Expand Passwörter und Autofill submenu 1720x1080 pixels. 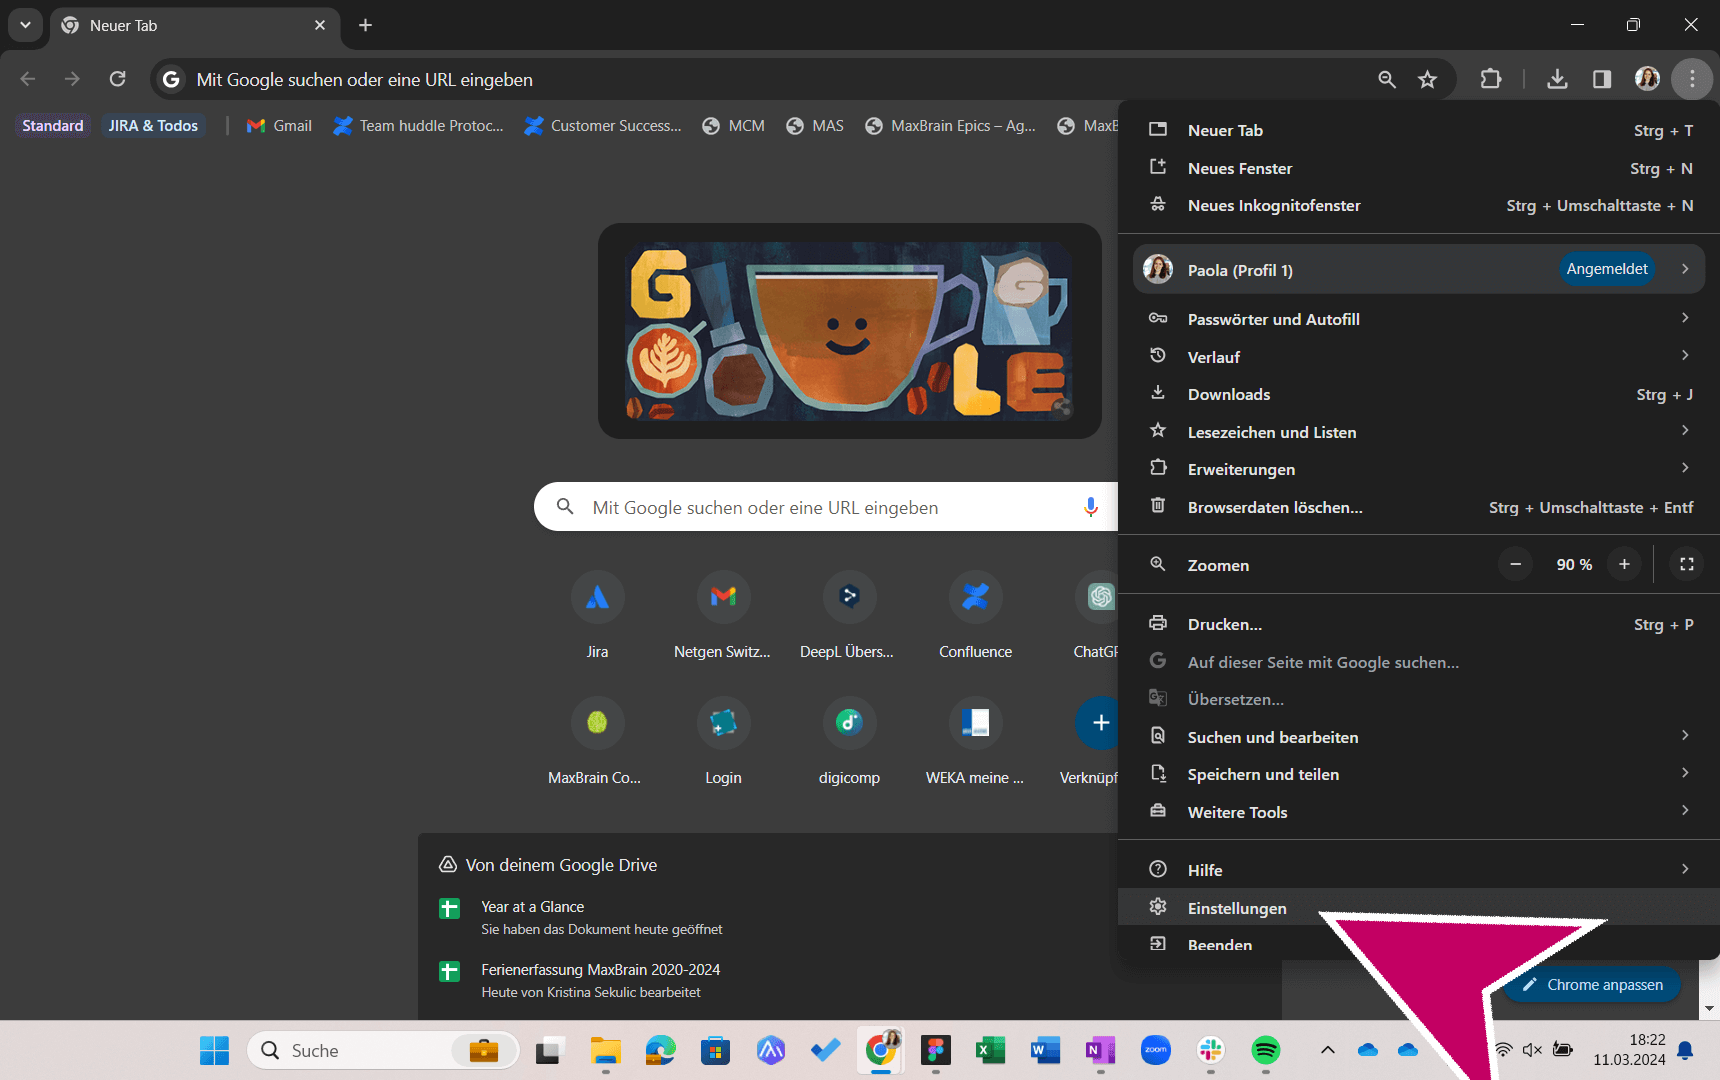1685,318
